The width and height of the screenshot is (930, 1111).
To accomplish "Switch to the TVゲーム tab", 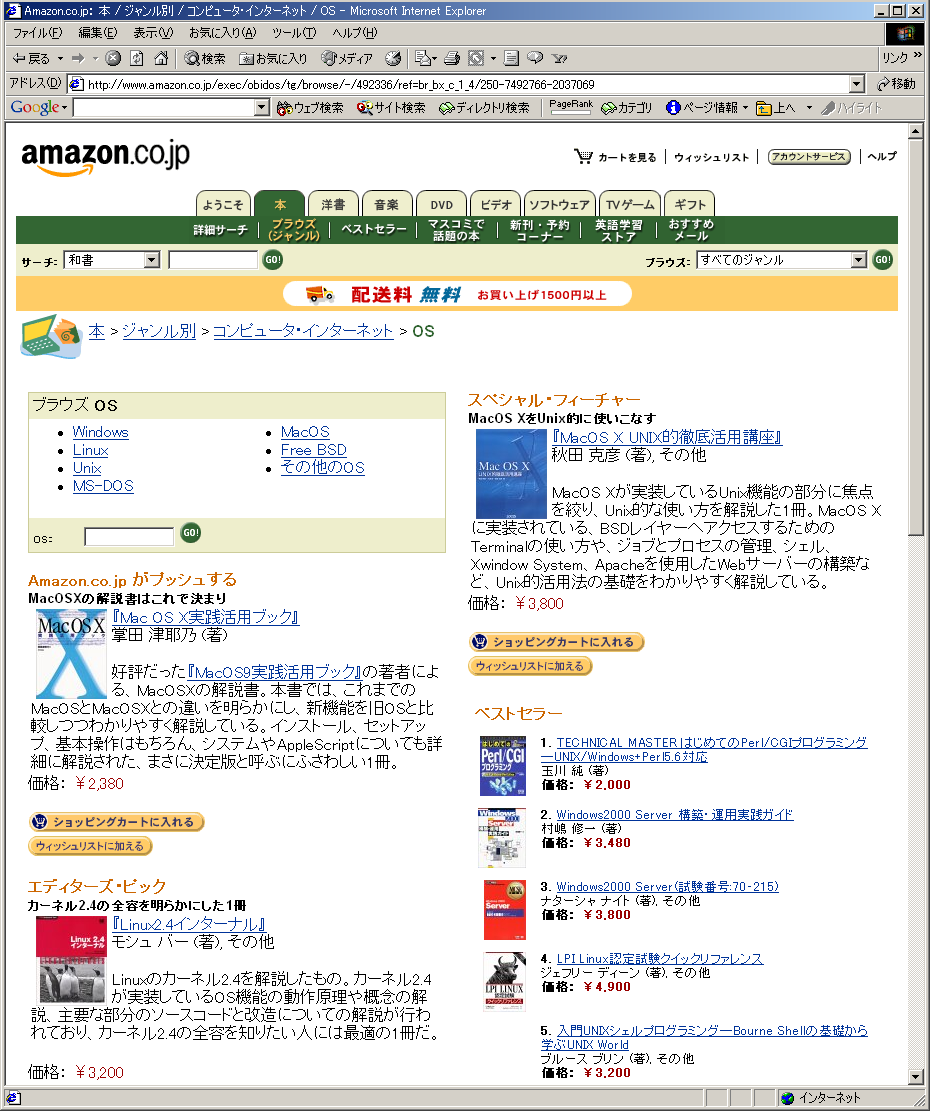I will [630, 204].
